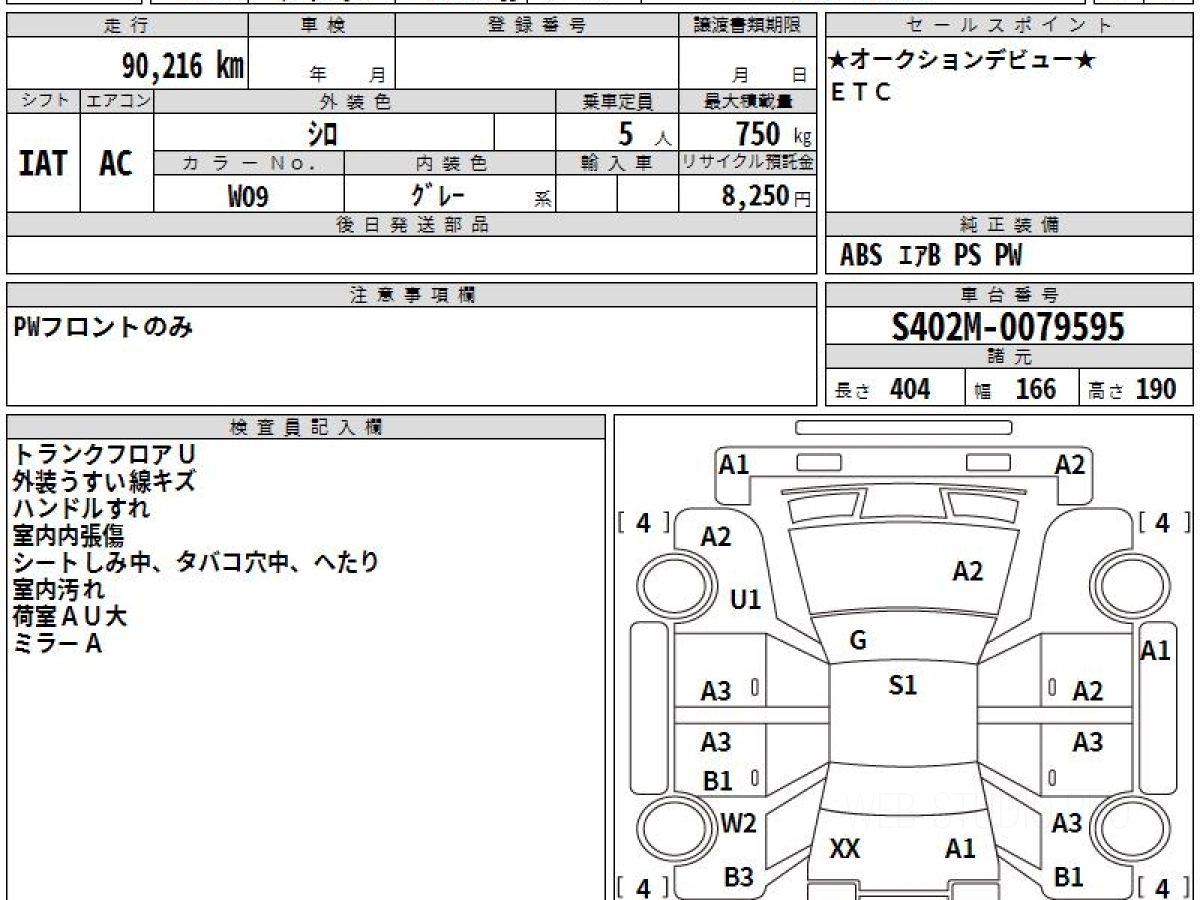Click the B3 mark on the diagram
This screenshot has height=900, width=1200.
738,877
